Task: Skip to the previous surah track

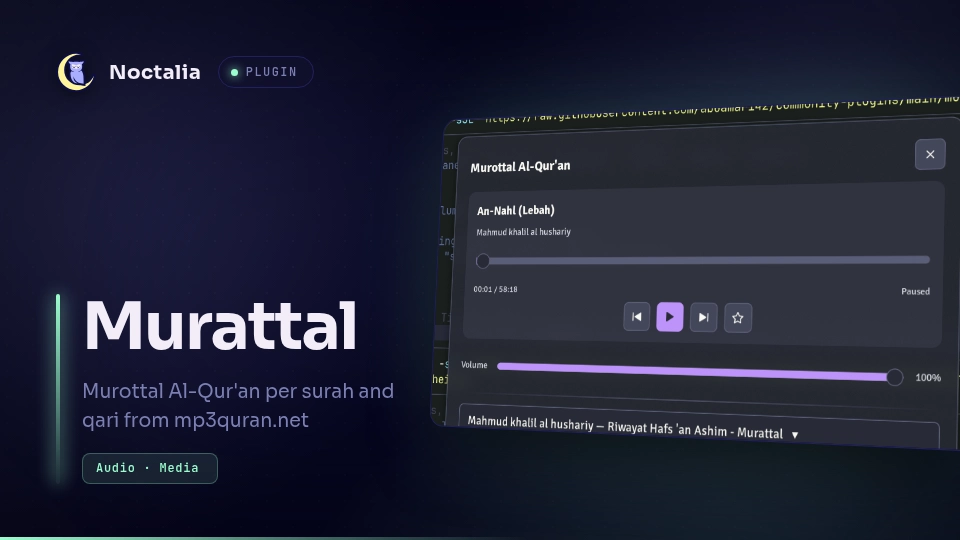Action: click(x=636, y=317)
